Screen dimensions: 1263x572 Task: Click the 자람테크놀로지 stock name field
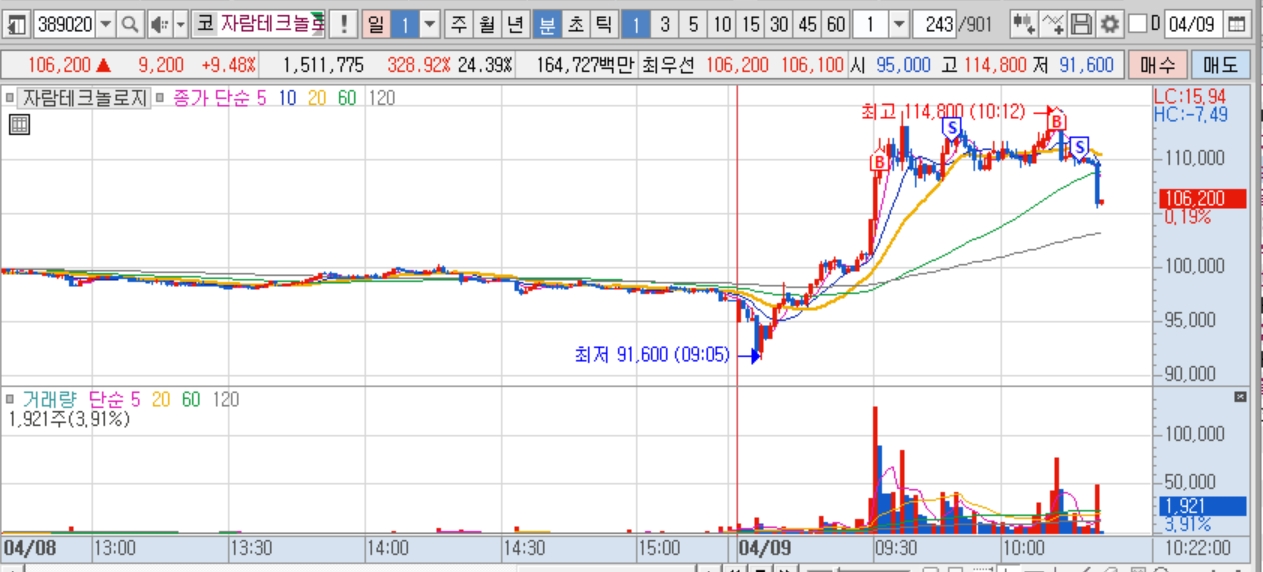[x=272, y=23]
